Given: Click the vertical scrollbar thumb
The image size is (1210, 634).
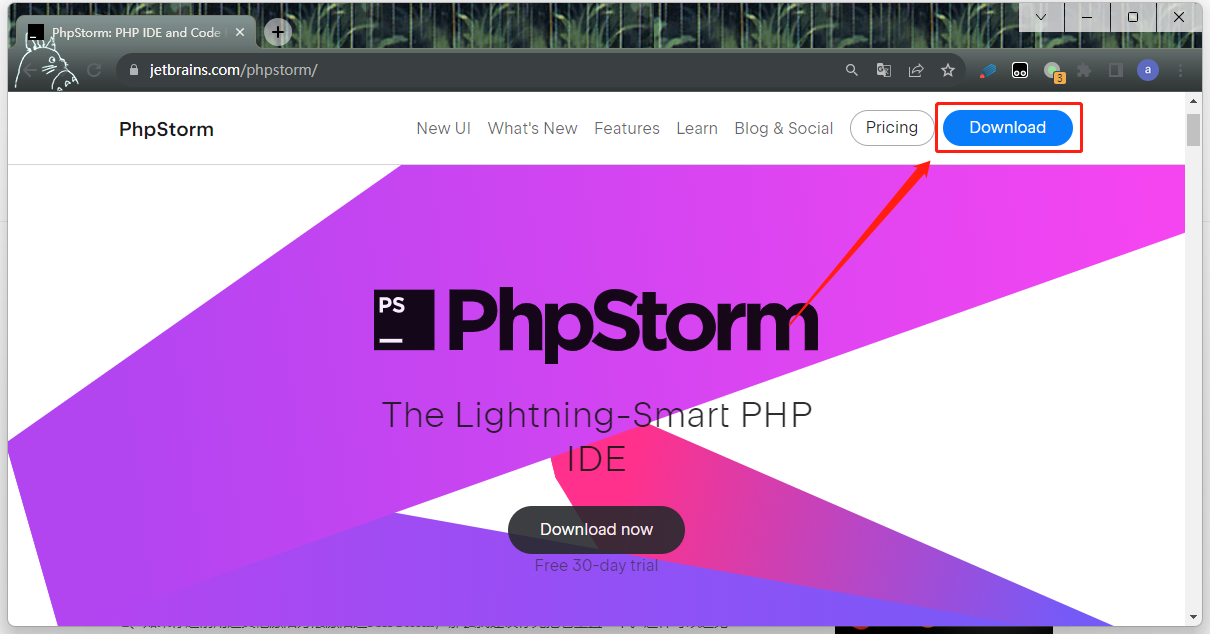Looking at the screenshot, I should (x=1193, y=130).
